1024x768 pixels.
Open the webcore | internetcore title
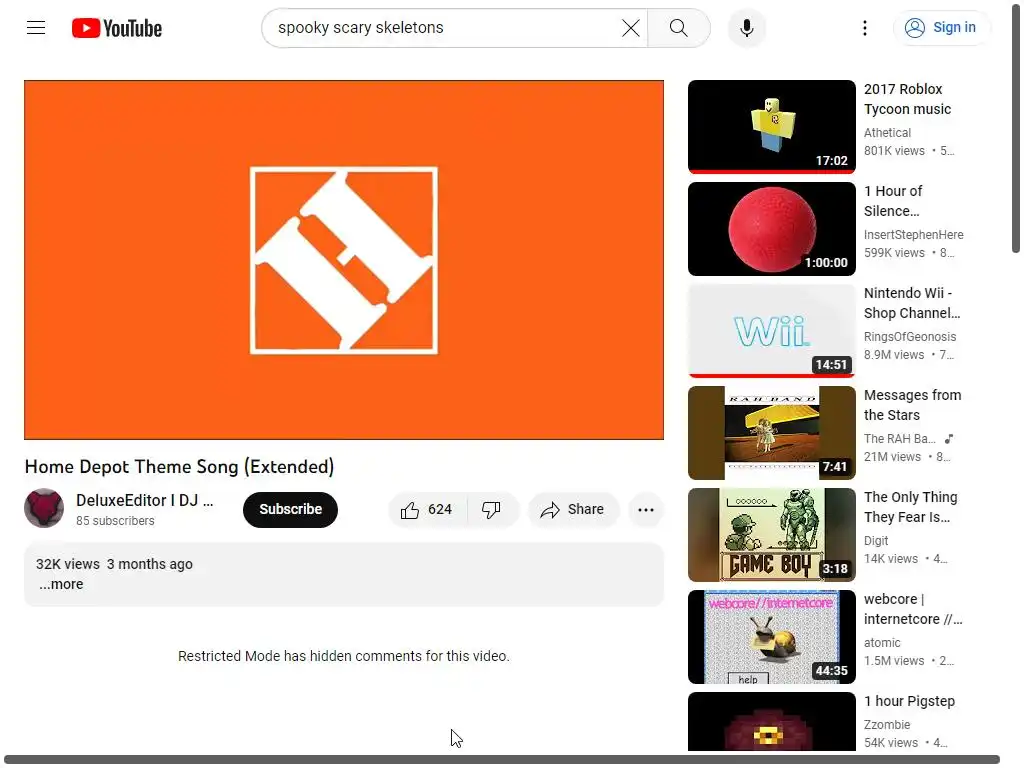click(x=913, y=609)
